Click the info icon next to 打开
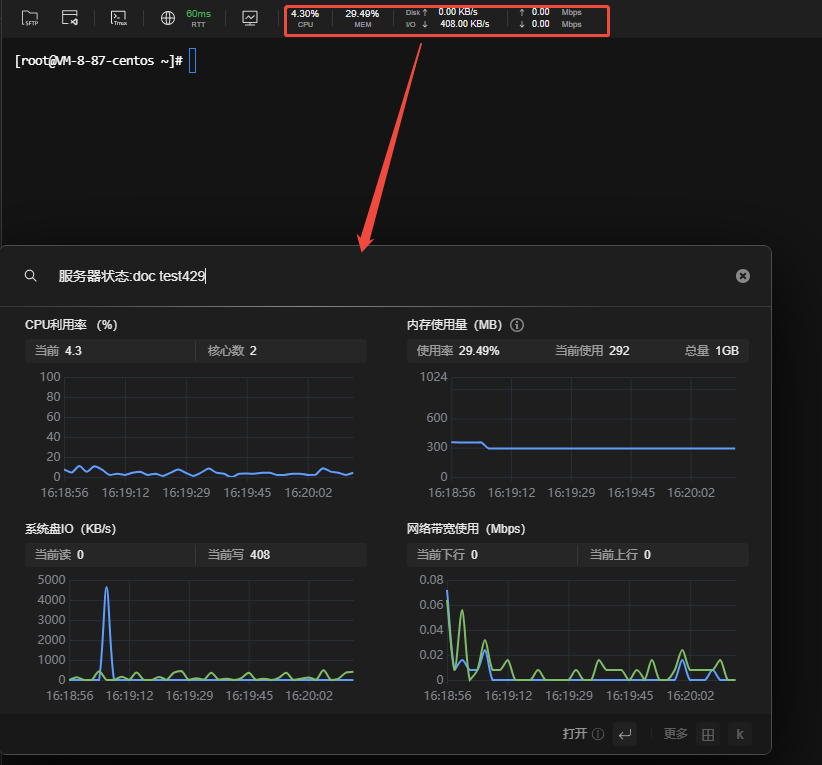Image resolution: width=822 pixels, height=765 pixels. click(x=598, y=734)
